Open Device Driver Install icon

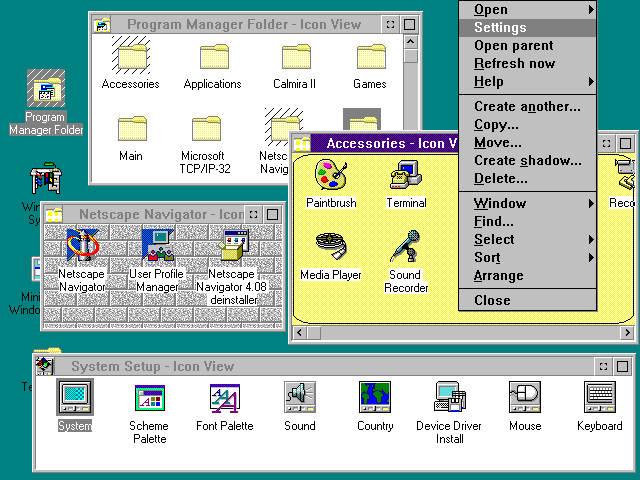449,398
